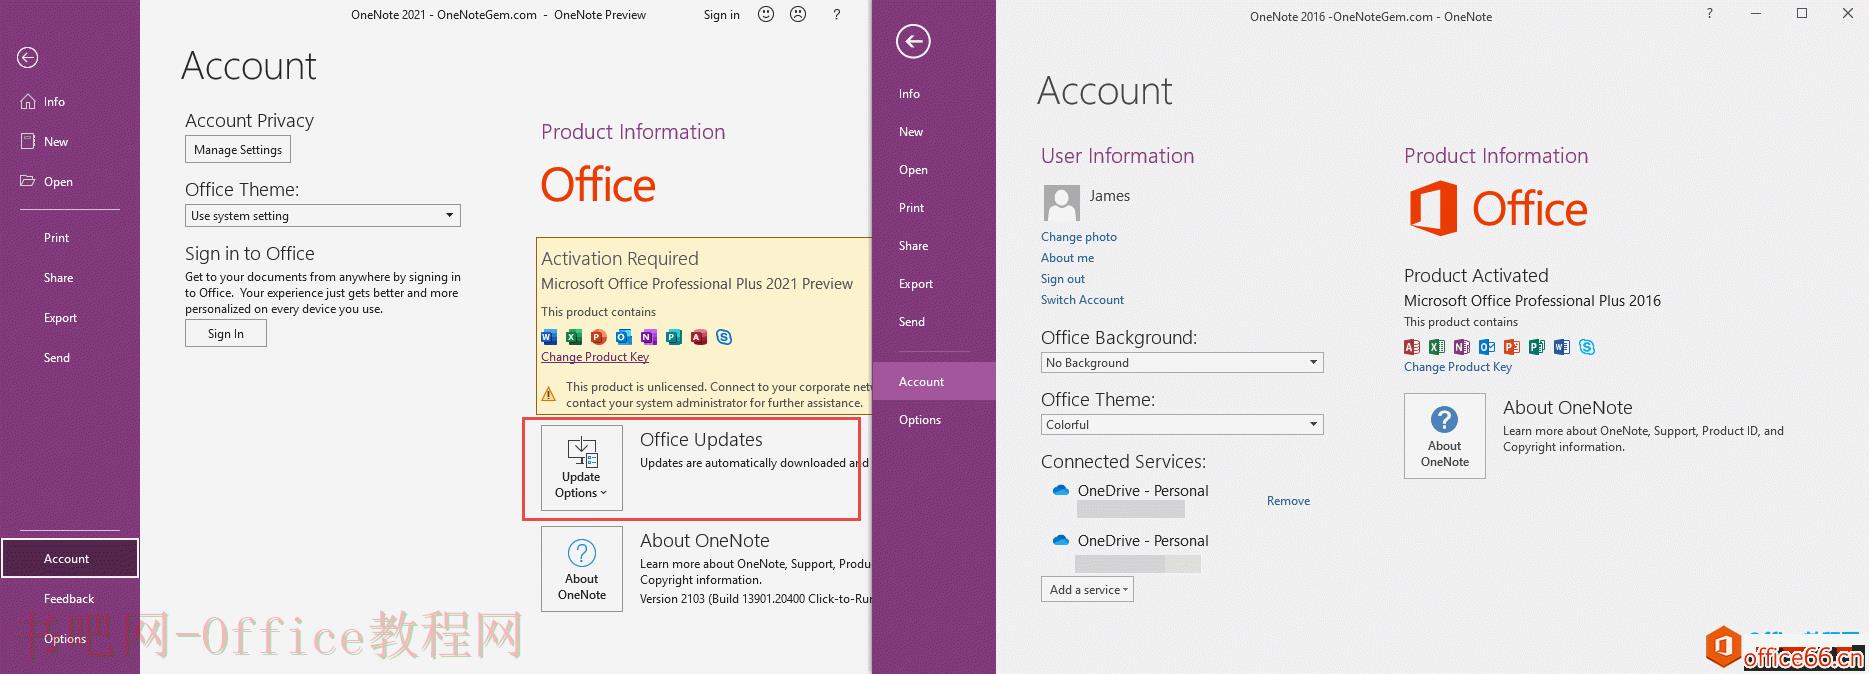Click the Access icon in 2016 product list
The image size is (1869, 674).
click(x=1412, y=347)
